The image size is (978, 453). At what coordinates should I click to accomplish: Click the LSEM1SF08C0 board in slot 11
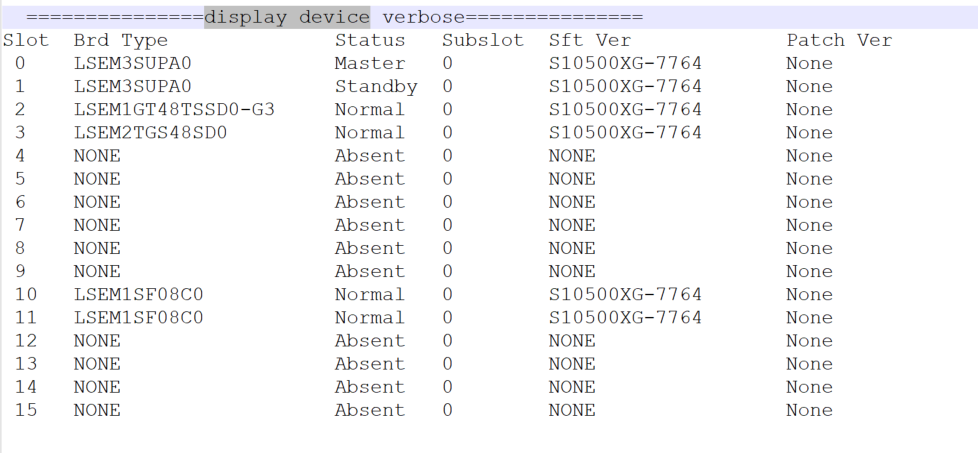click(x=139, y=317)
